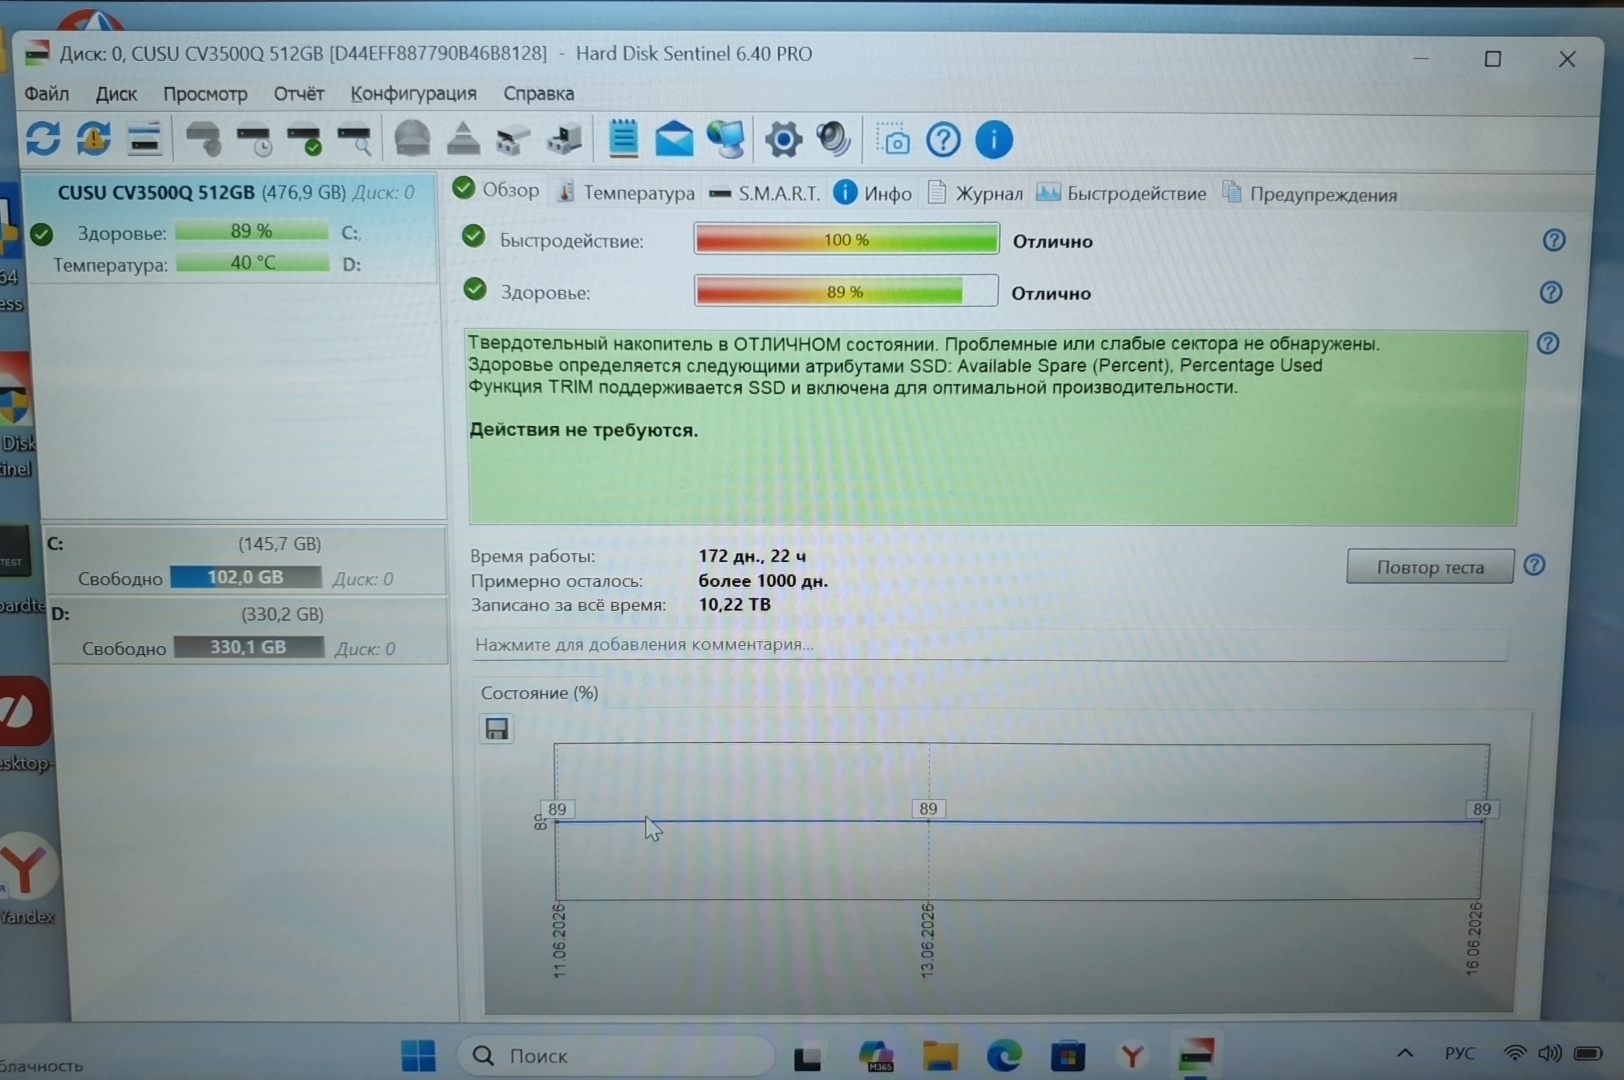Click the floppy save icon above the graph
Screen dimensions: 1624x1080
(x=497, y=728)
